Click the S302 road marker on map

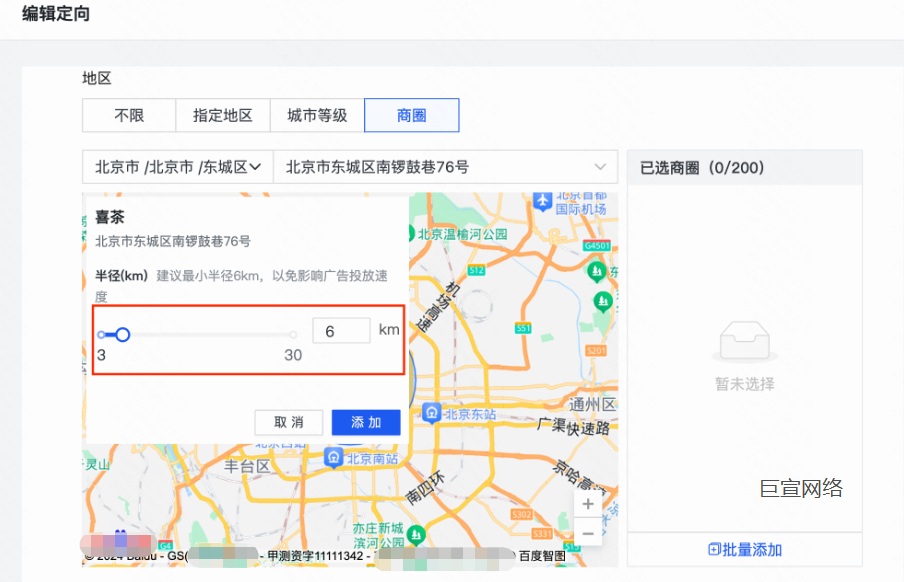(521, 515)
